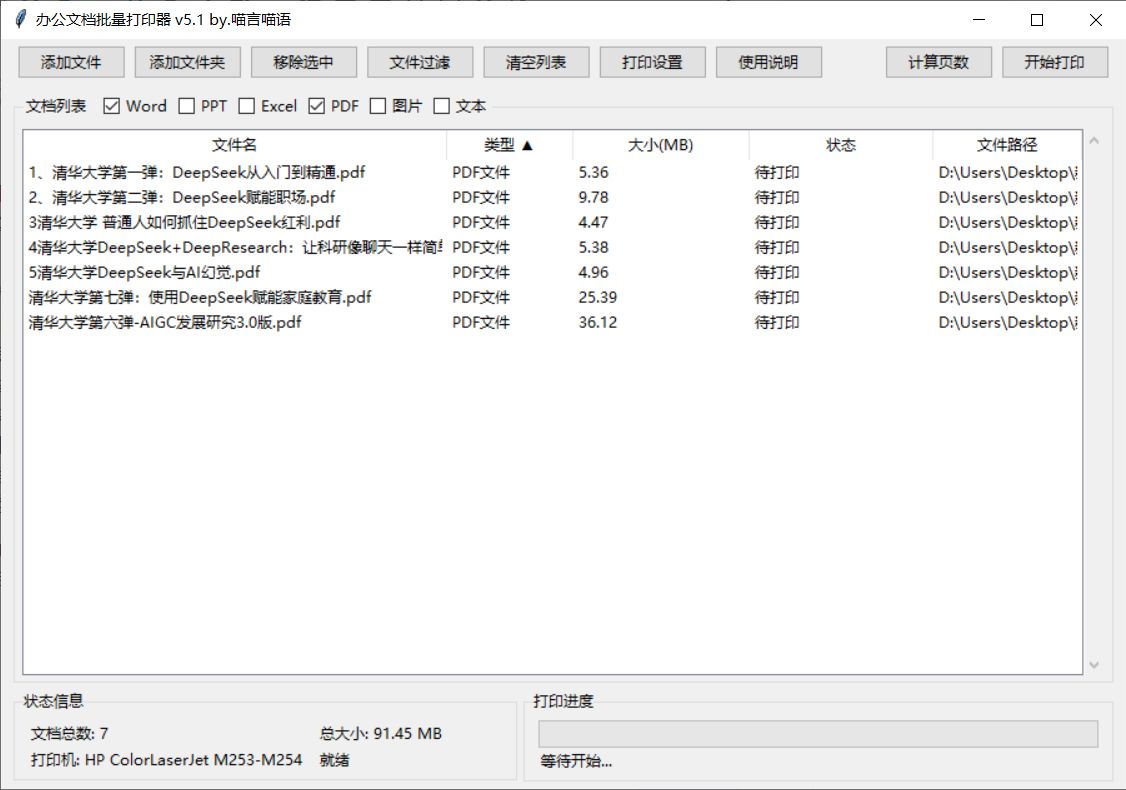
Task: Sort by the 文件名 column header
Action: tap(234, 145)
